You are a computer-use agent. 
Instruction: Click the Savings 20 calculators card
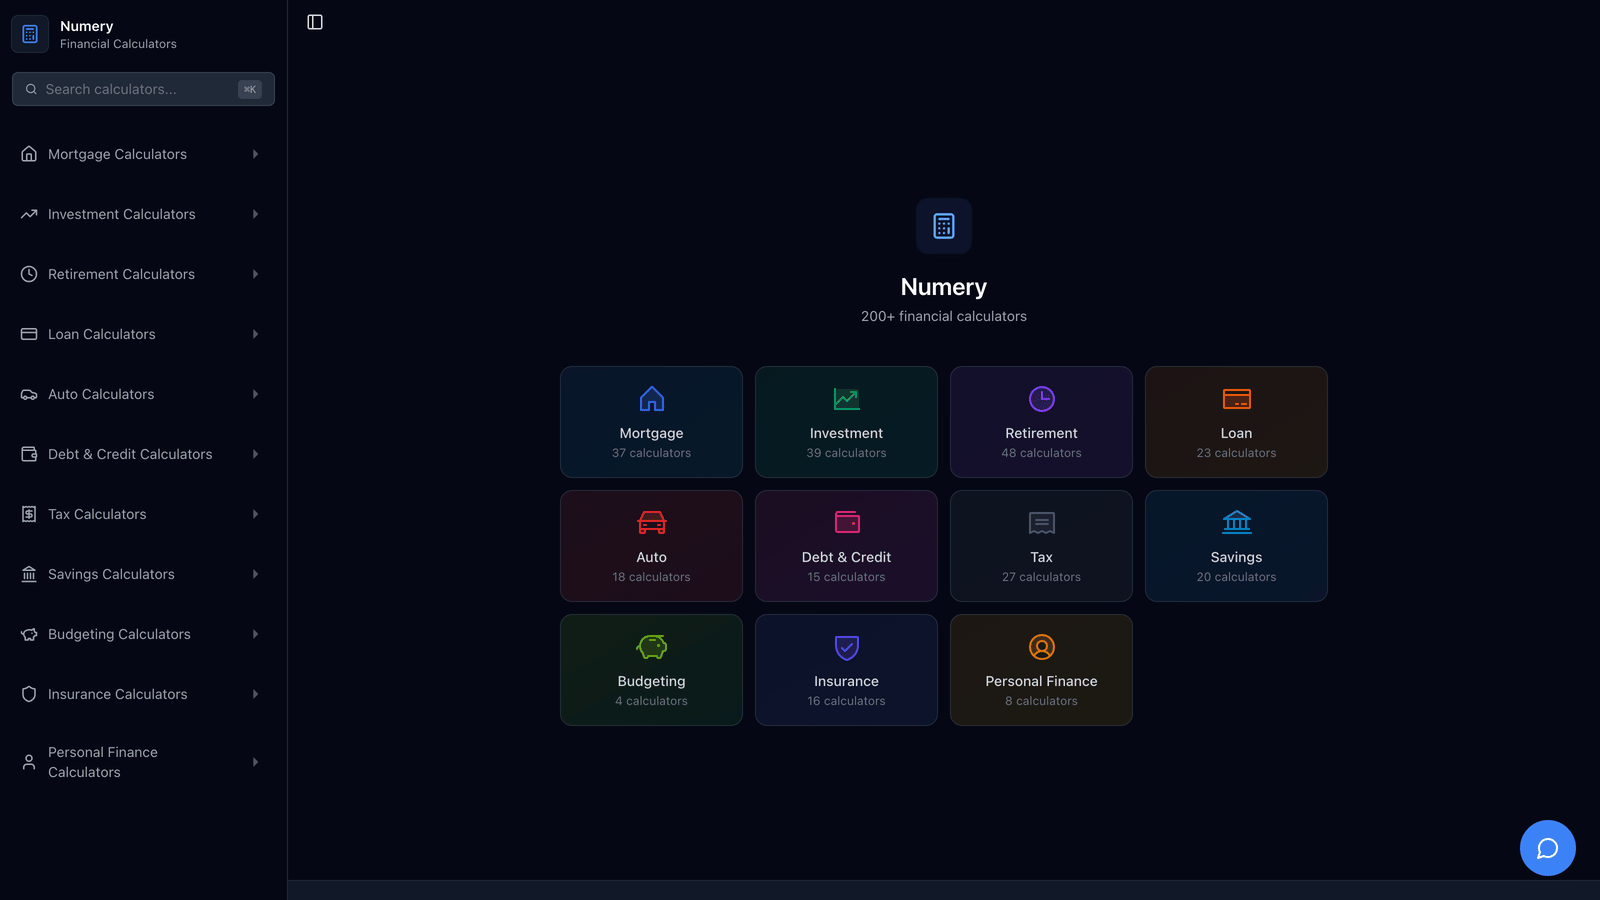pos(1236,545)
